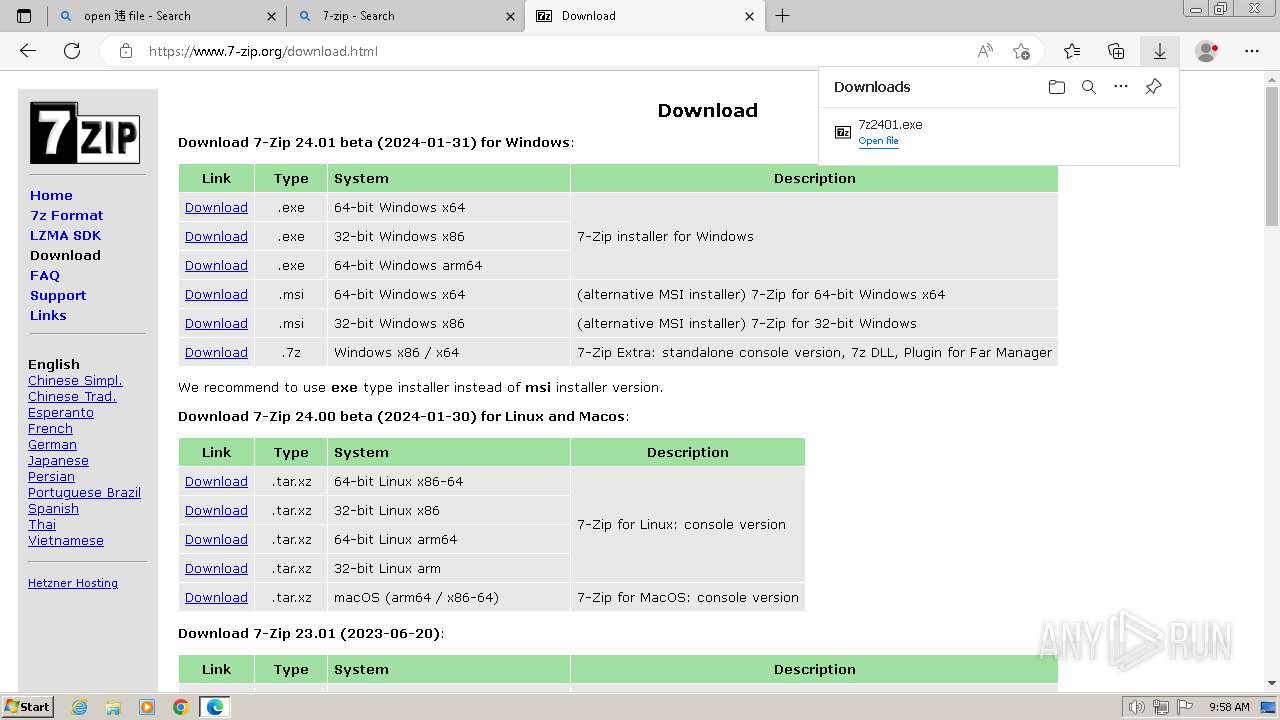Download the 32-bit Windows x86 .msi installer
The width and height of the screenshot is (1280, 720).
[x=216, y=323]
